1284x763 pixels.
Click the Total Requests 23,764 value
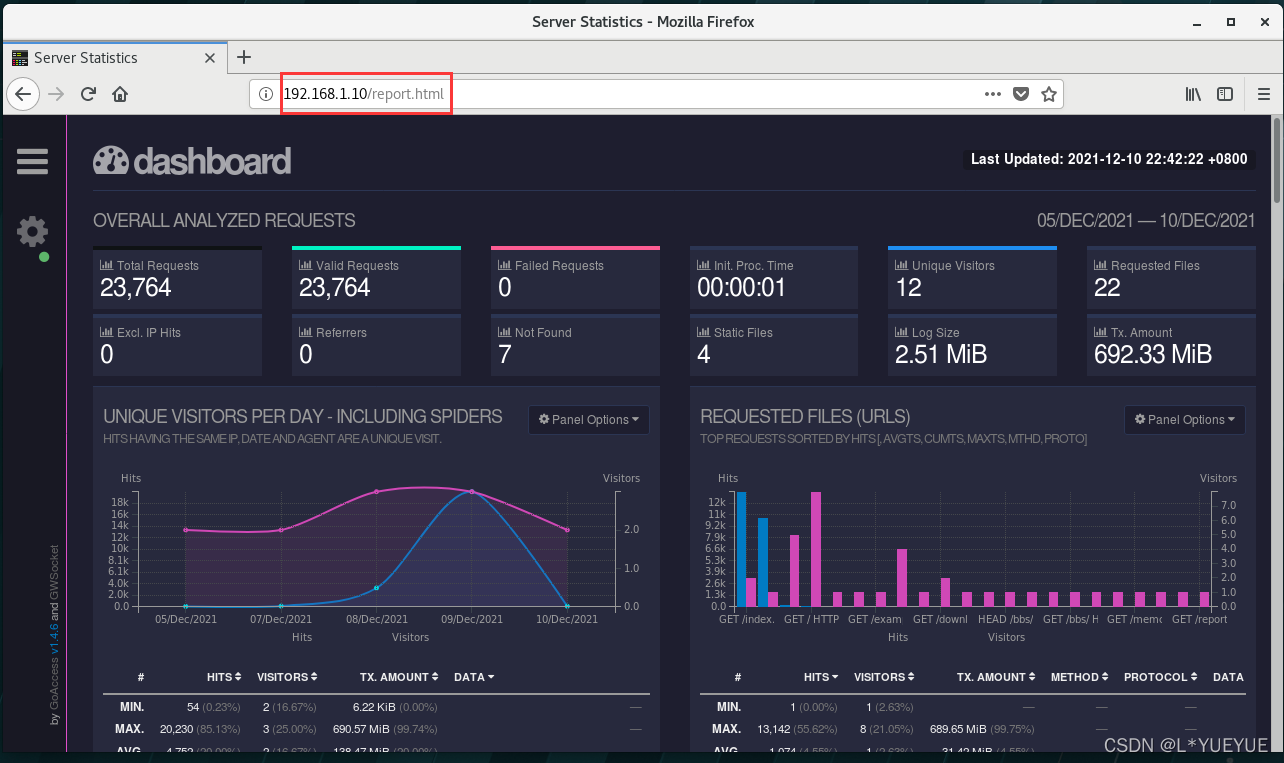(x=136, y=288)
